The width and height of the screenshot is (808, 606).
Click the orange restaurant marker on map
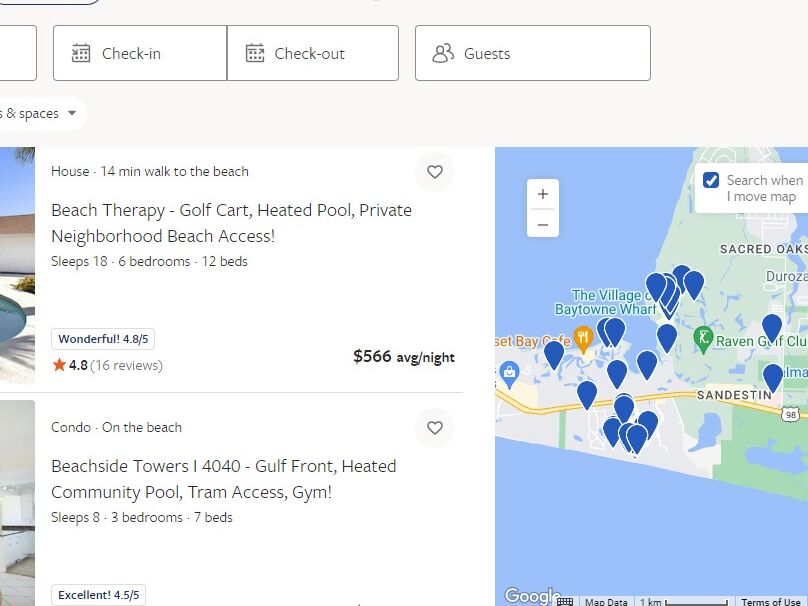point(583,339)
